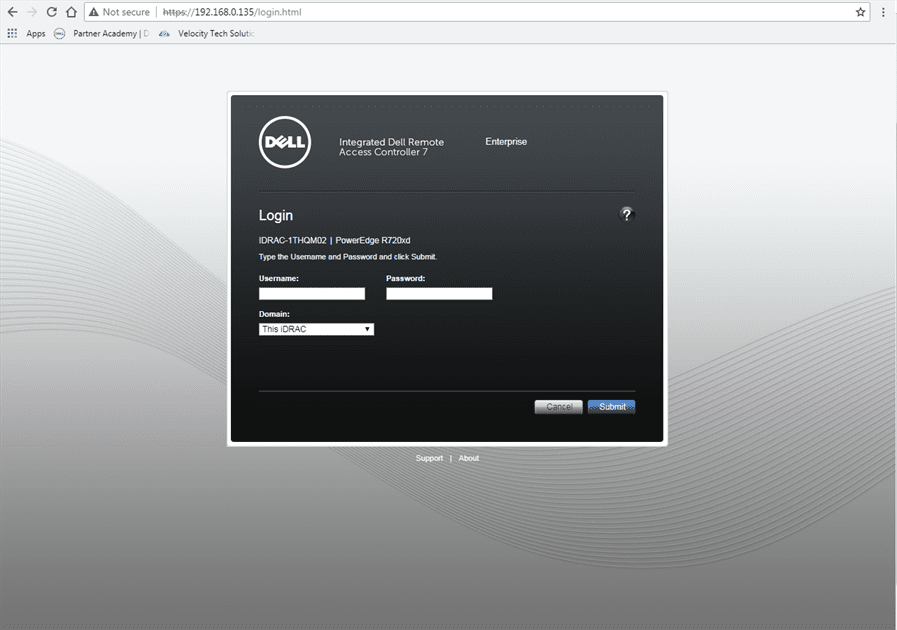Click "IDRAC-1THQM02 | PowerEdge R720xd" text

334,240
